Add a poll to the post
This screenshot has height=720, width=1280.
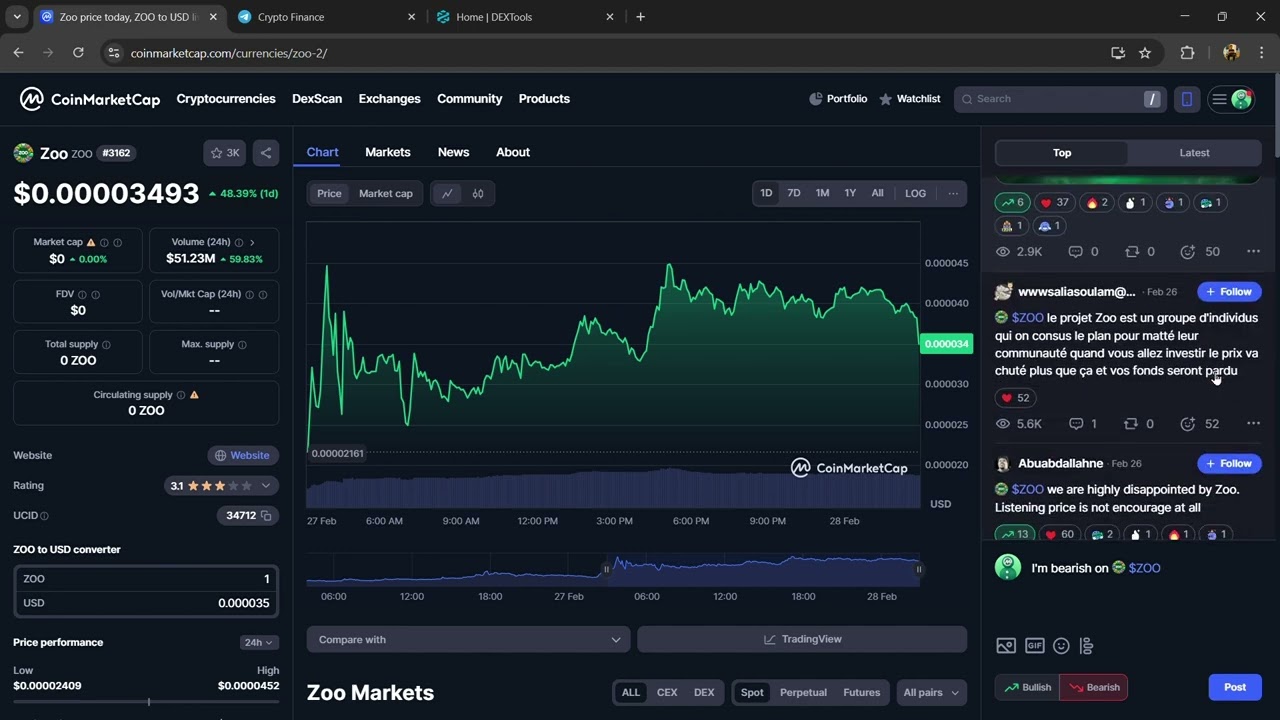1087,646
